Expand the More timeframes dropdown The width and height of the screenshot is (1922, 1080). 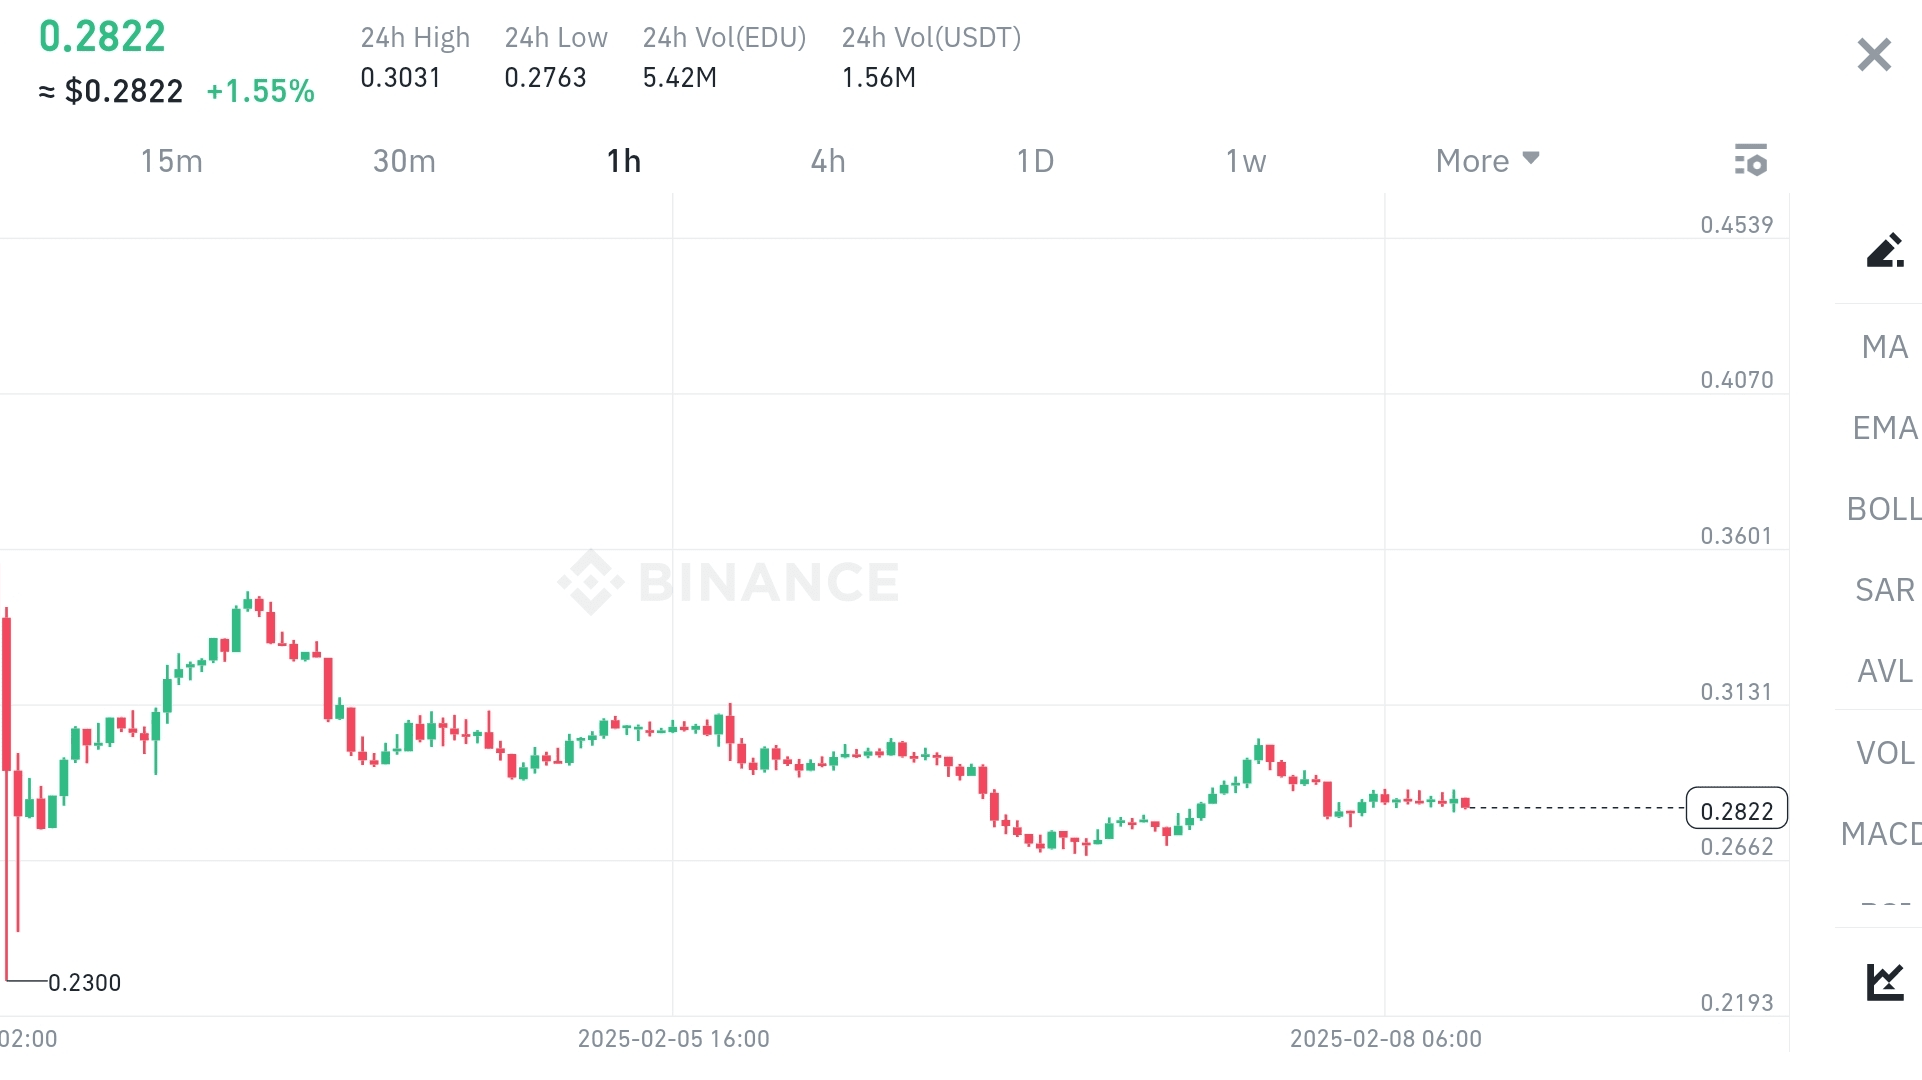coord(1487,161)
